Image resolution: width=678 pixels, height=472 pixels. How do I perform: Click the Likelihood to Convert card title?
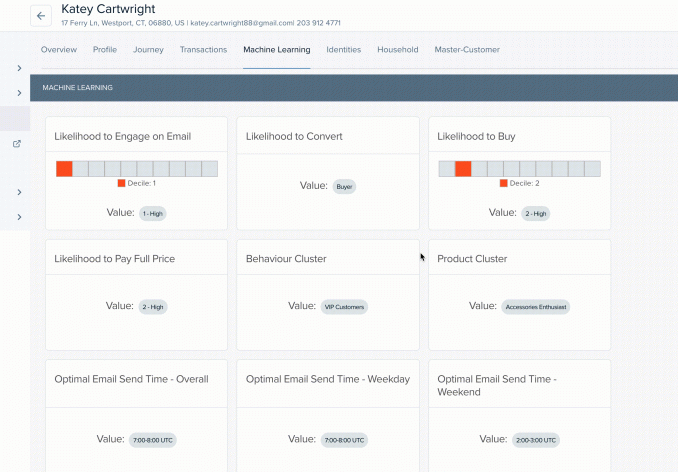coord(294,137)
